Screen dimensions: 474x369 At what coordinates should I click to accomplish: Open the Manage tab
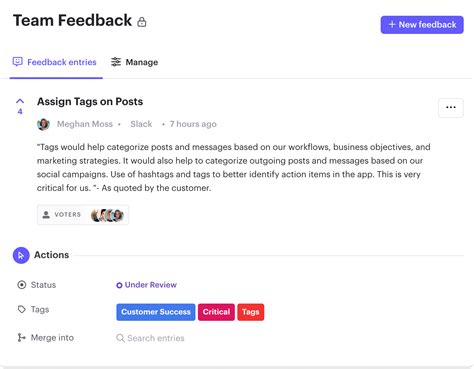tap(135, 62)
